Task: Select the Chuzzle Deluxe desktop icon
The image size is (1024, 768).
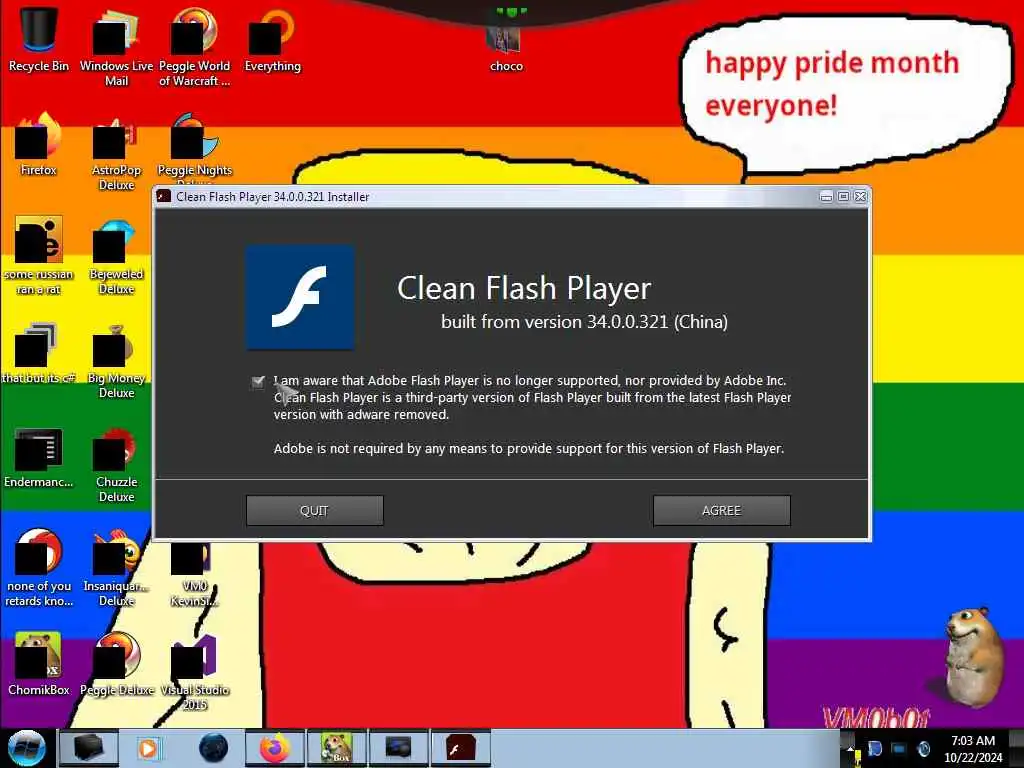Action: coord(116,464)
